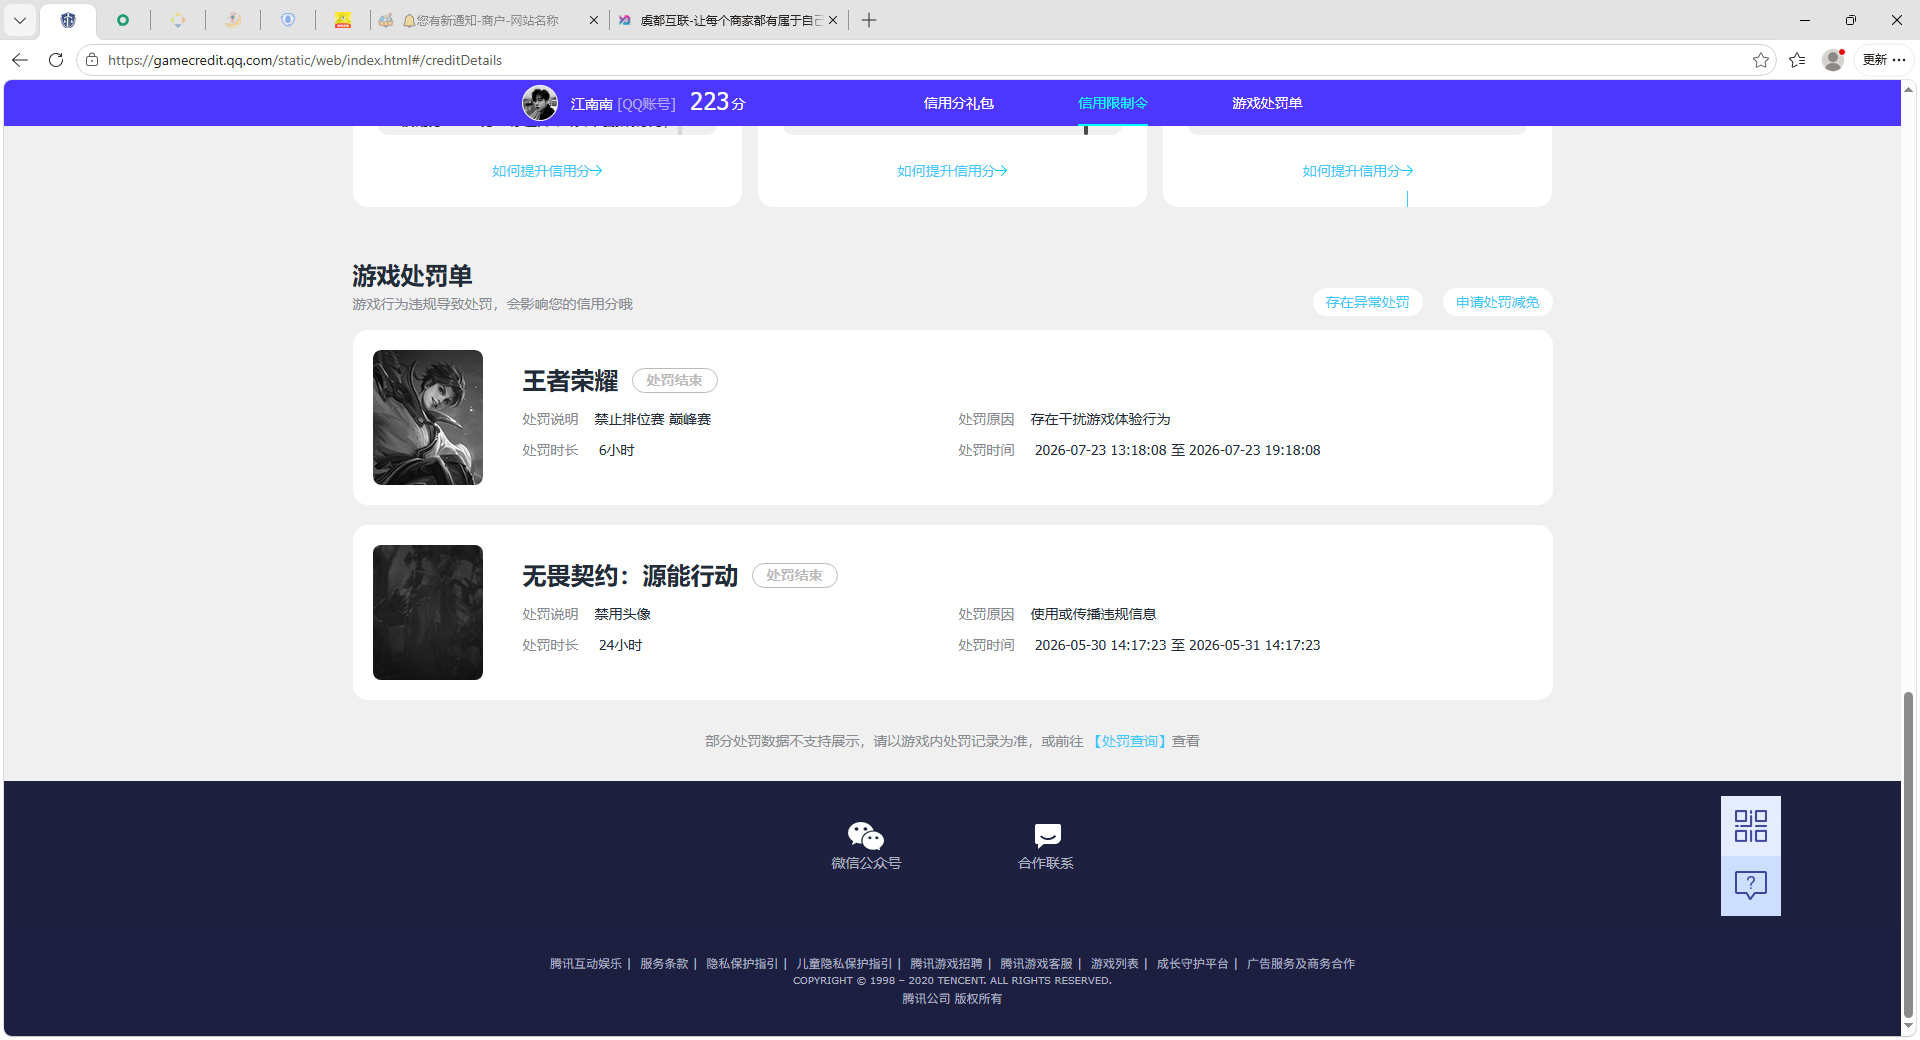Click the 更新 browser menu button
1920x1040 pixels.
pos(1884,60)
